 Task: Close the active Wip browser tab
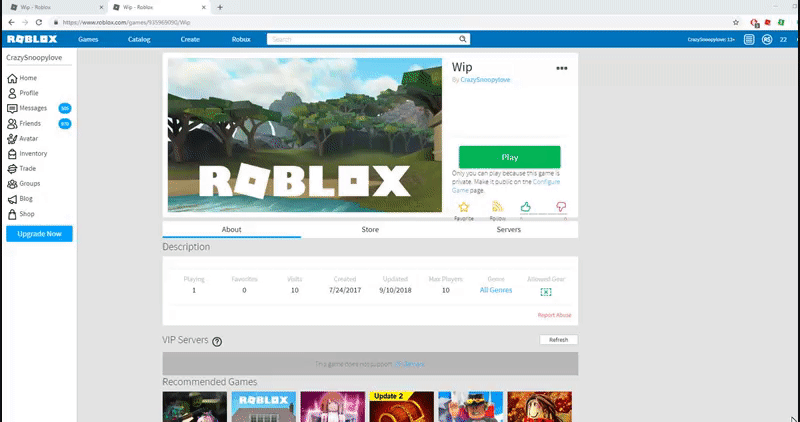point(204,8)
